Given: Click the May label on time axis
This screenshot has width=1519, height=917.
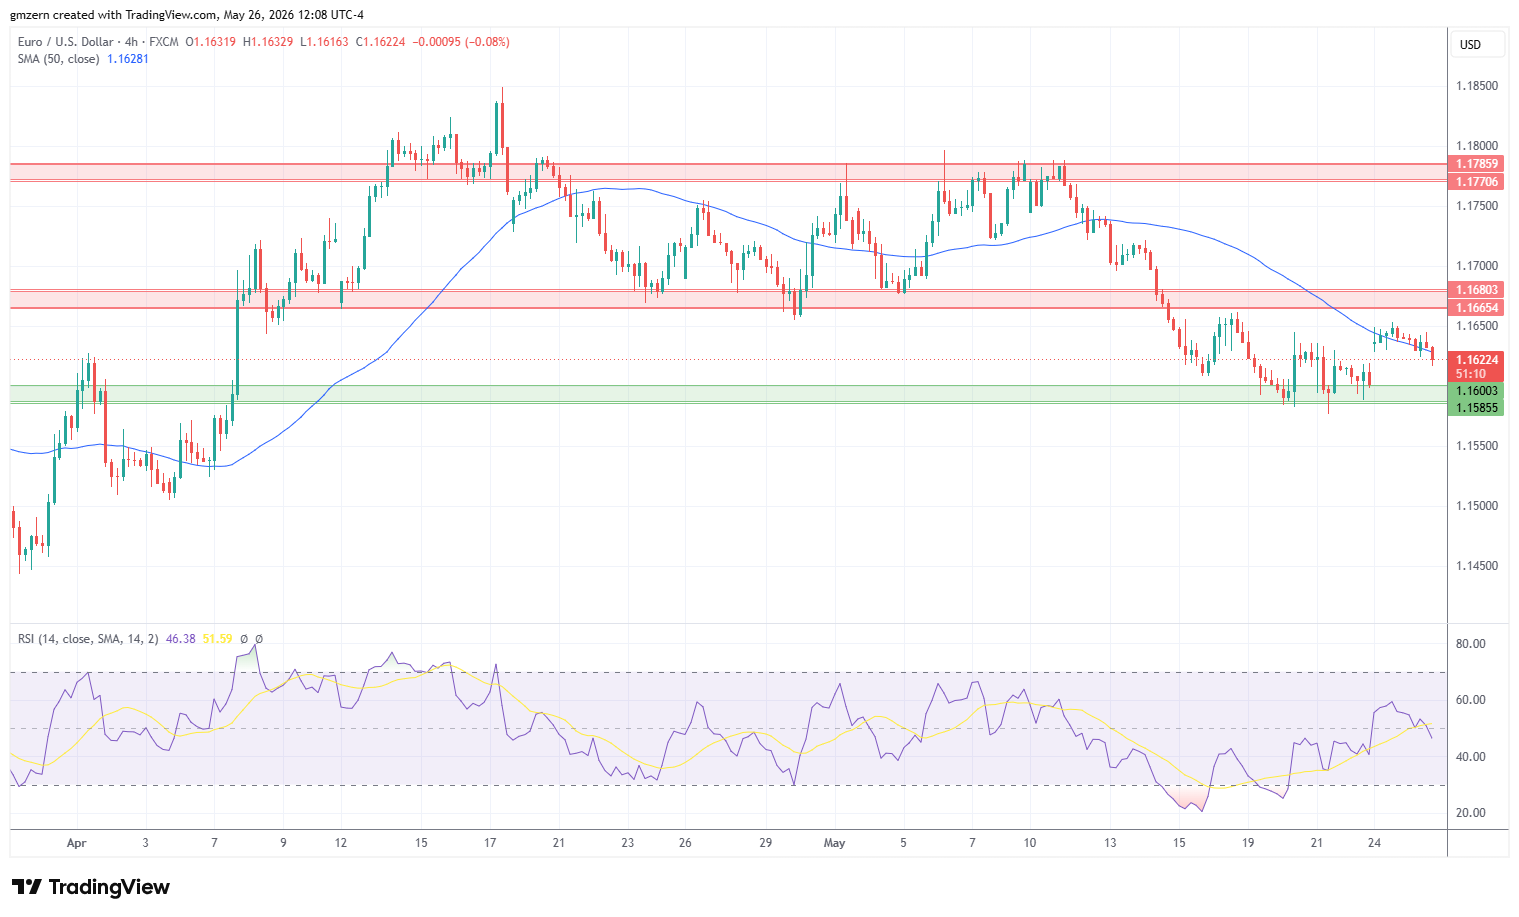Looking at the screenshot, I should (x=835, y=843).
